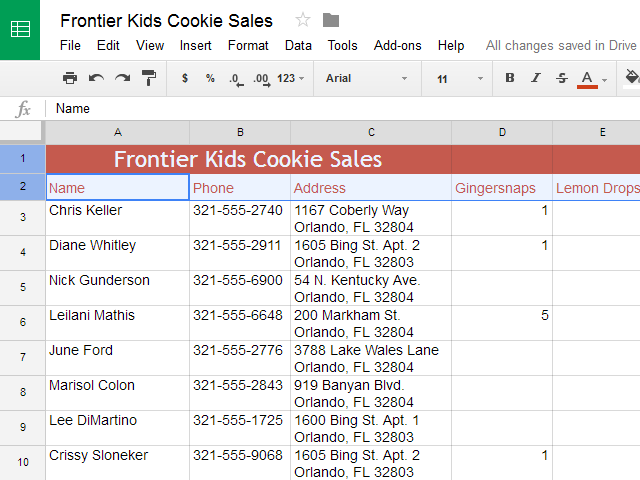Screen dimensions: 640x480
Task: Open the Sheets home icon
Action: click(x=20, y=29)
